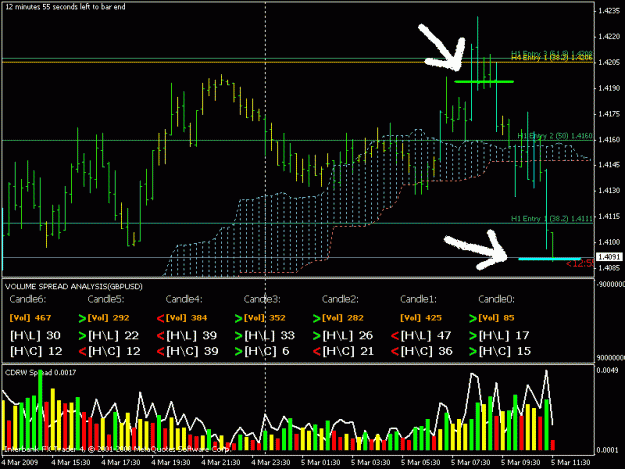Pick the '[H\C] 39' reading under Candle4
This screenshot has width=625, height=469.
193,351
